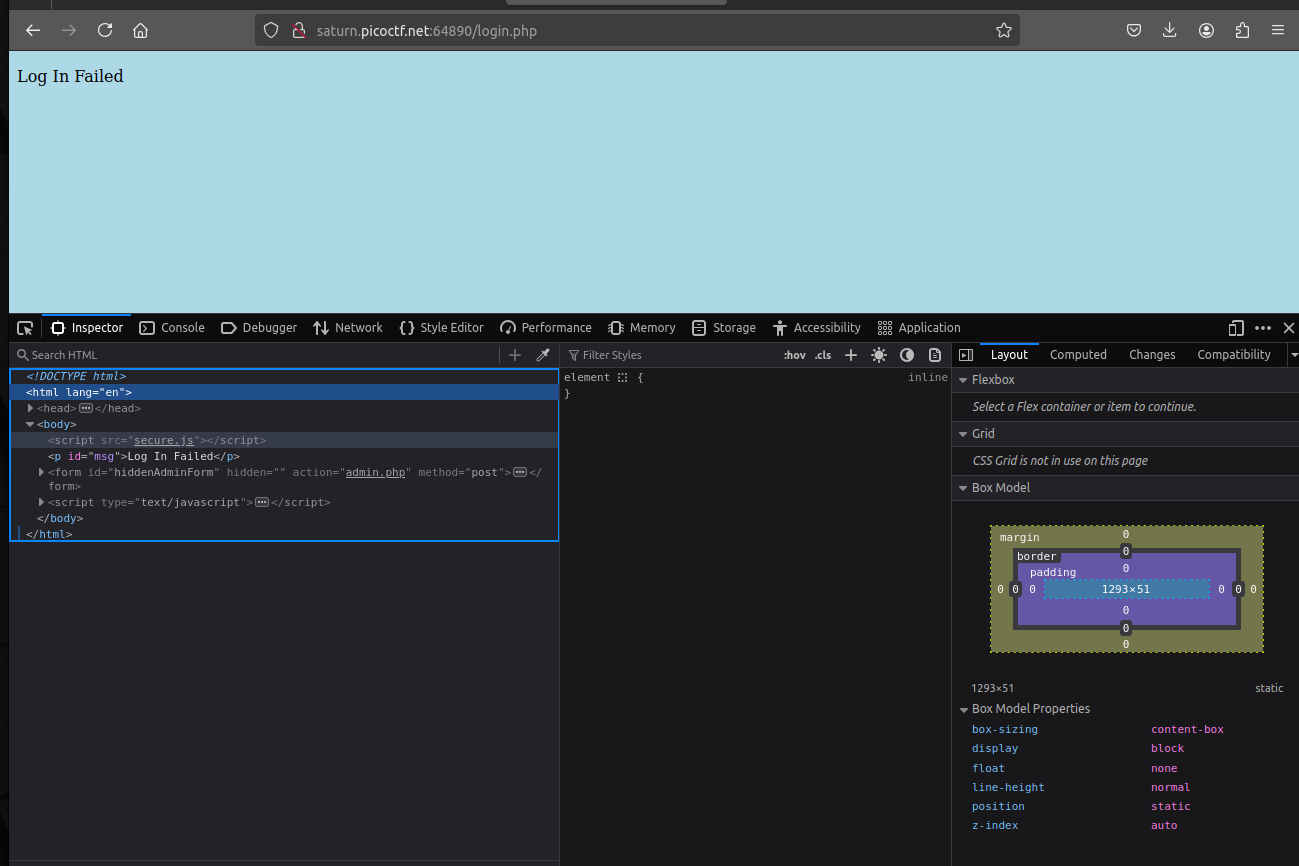Toggle the .cls classes panel
Viewport: 1299px width, 866px height.
point(822,355)
